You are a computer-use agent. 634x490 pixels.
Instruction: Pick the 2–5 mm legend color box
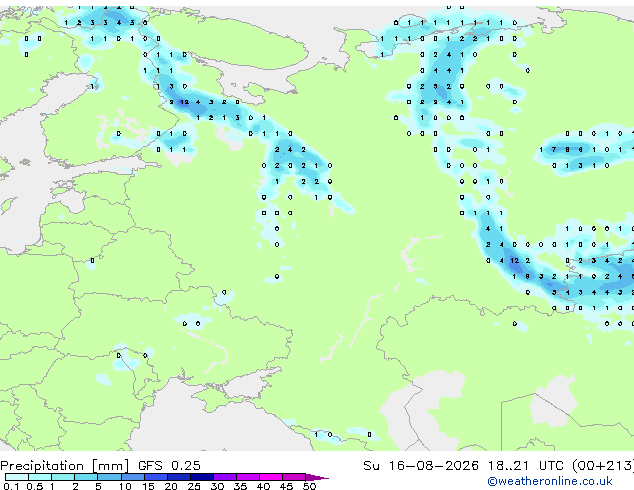(x=86, y=477)
